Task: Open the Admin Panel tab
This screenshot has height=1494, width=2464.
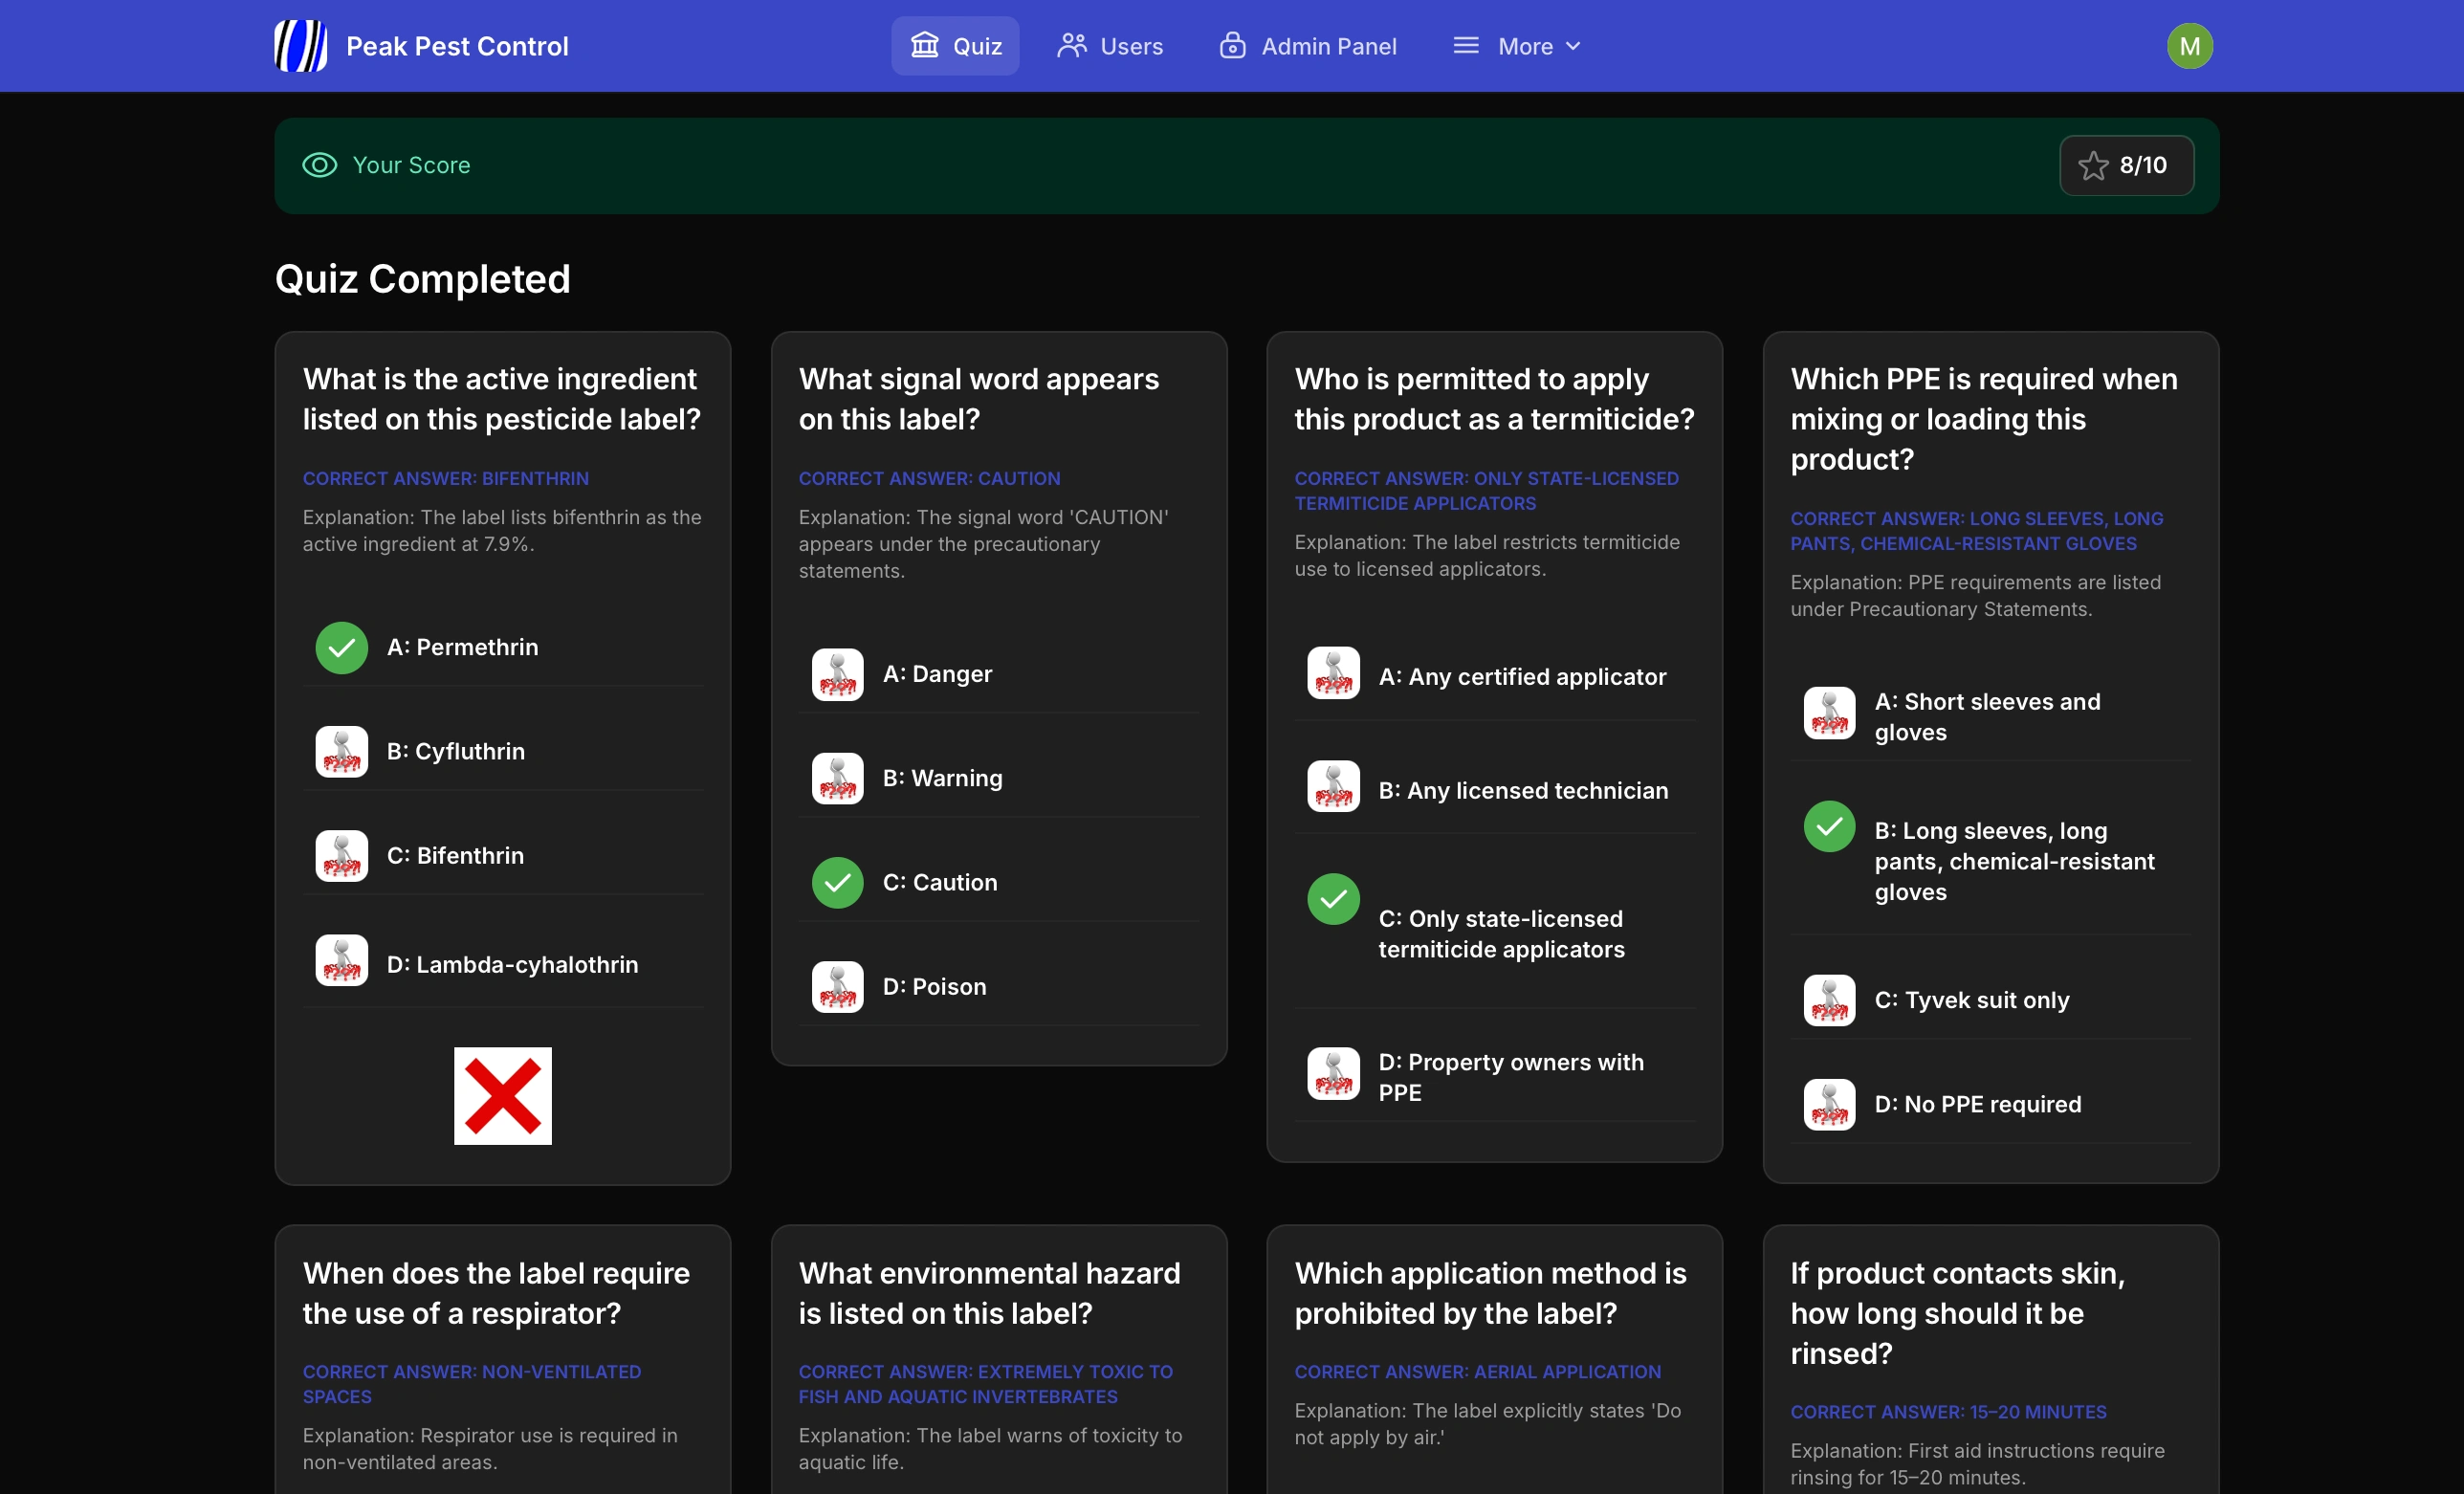Action: [1307, 46]
